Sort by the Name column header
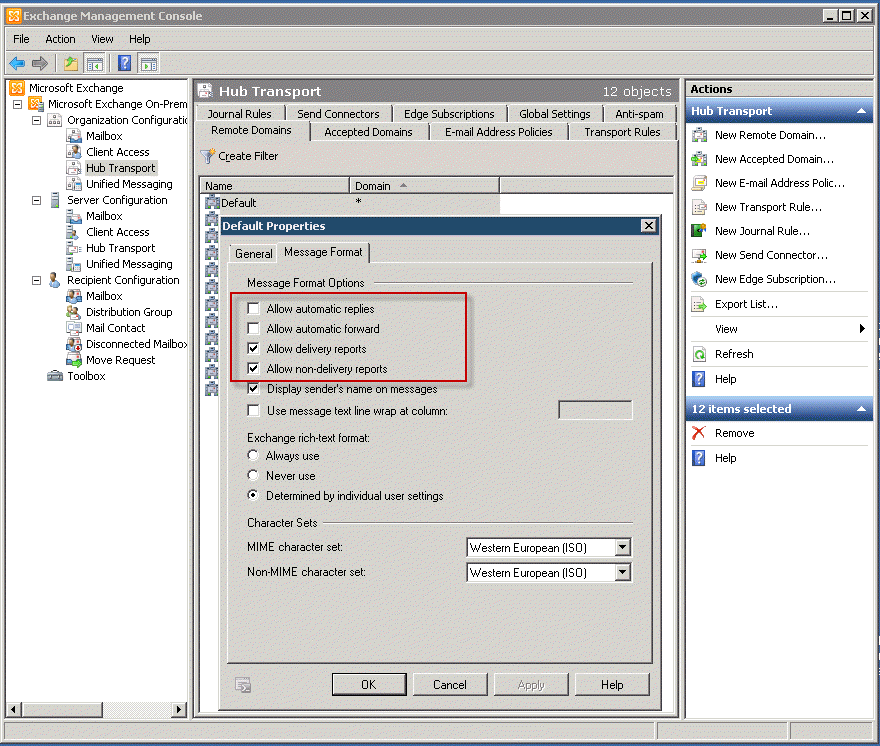This screenshot has height=746, width=880. (x=274, y=186)
